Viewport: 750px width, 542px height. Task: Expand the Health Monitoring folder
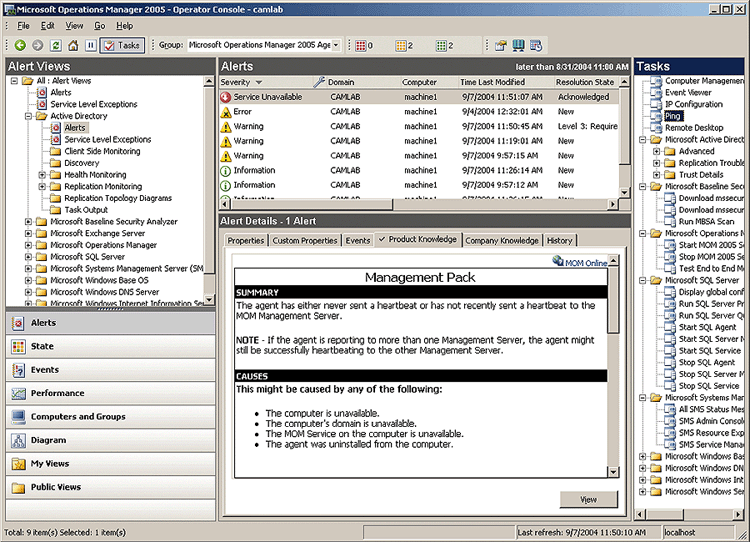tap(42, 175)
